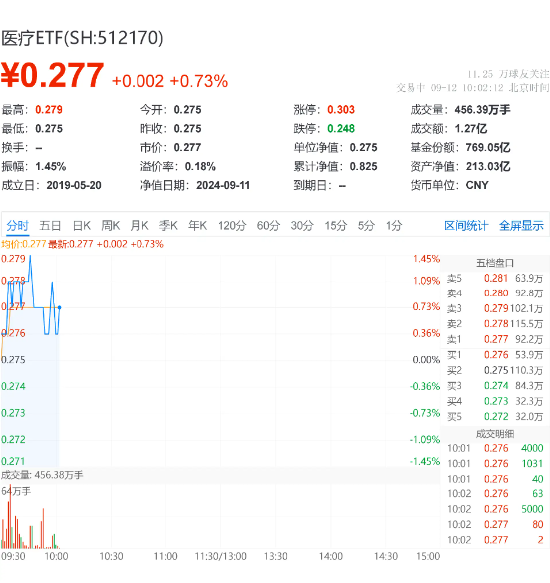Select the 60分 interval tab

tap(268, 225)
